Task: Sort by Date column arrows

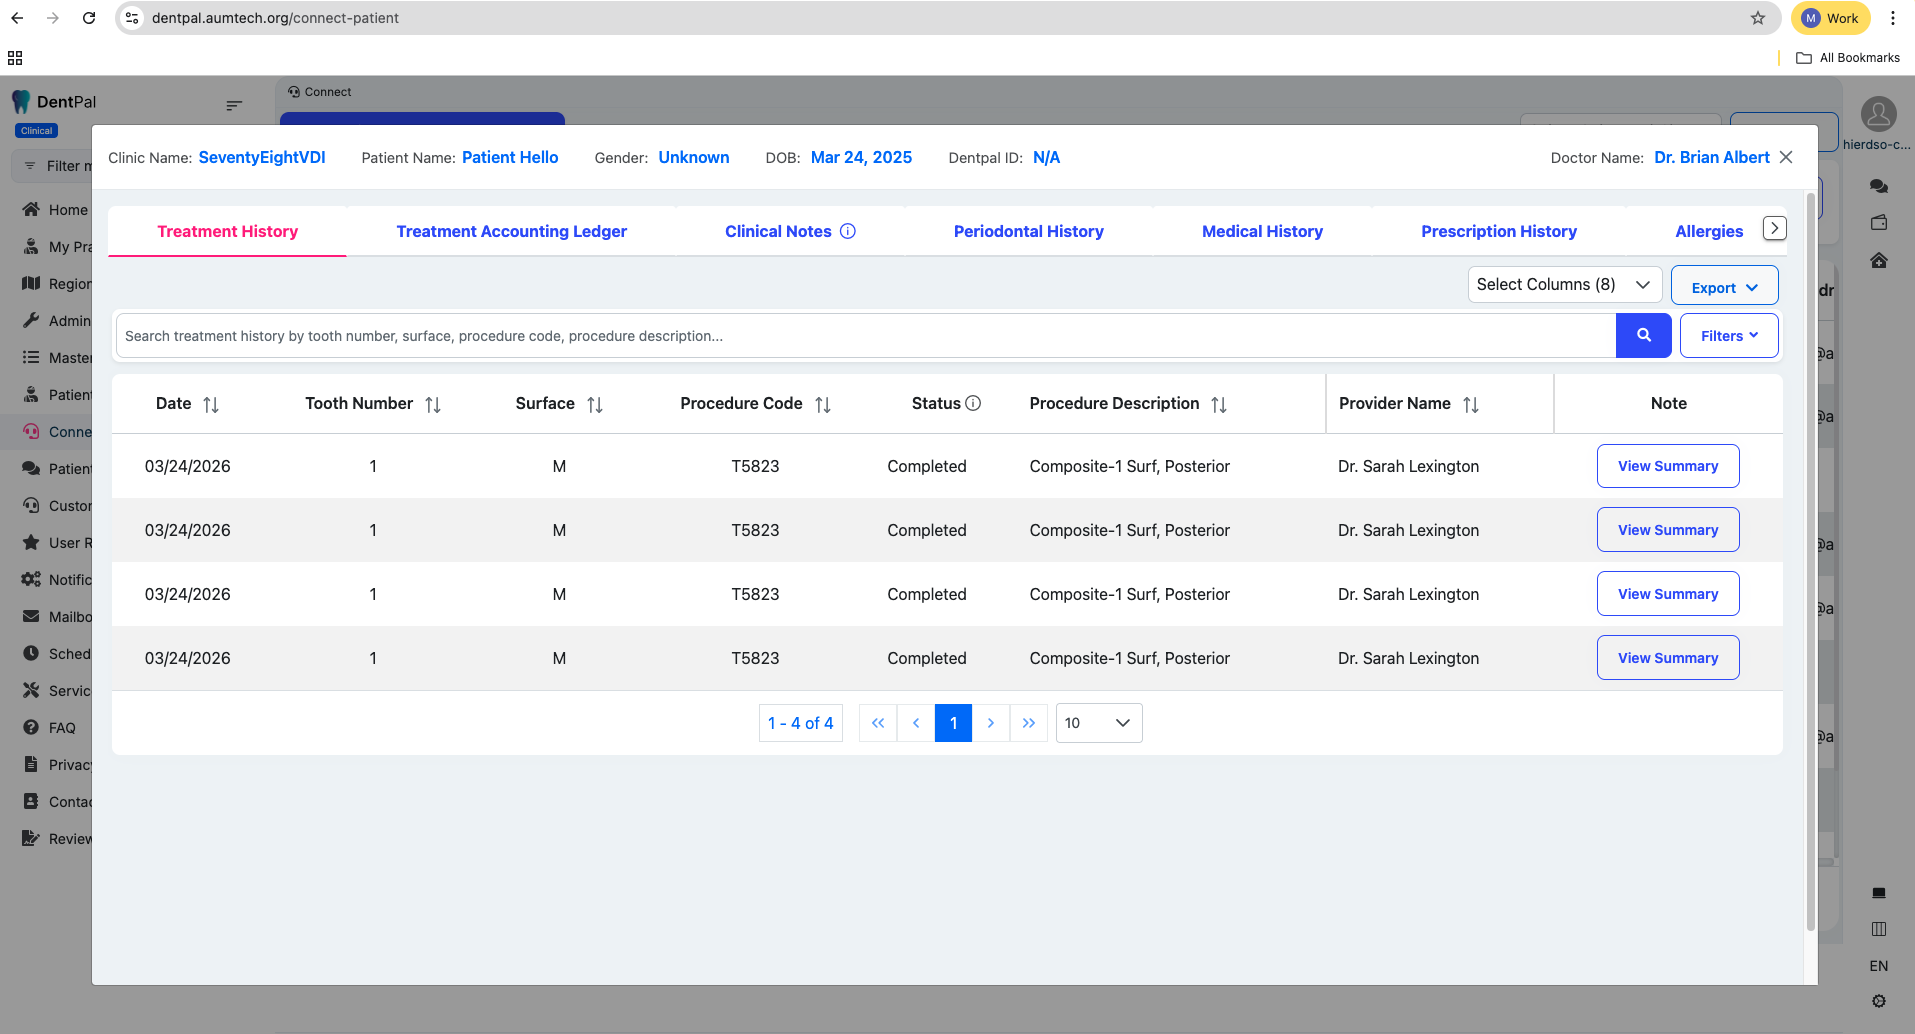Action: (x=211, y=404)
